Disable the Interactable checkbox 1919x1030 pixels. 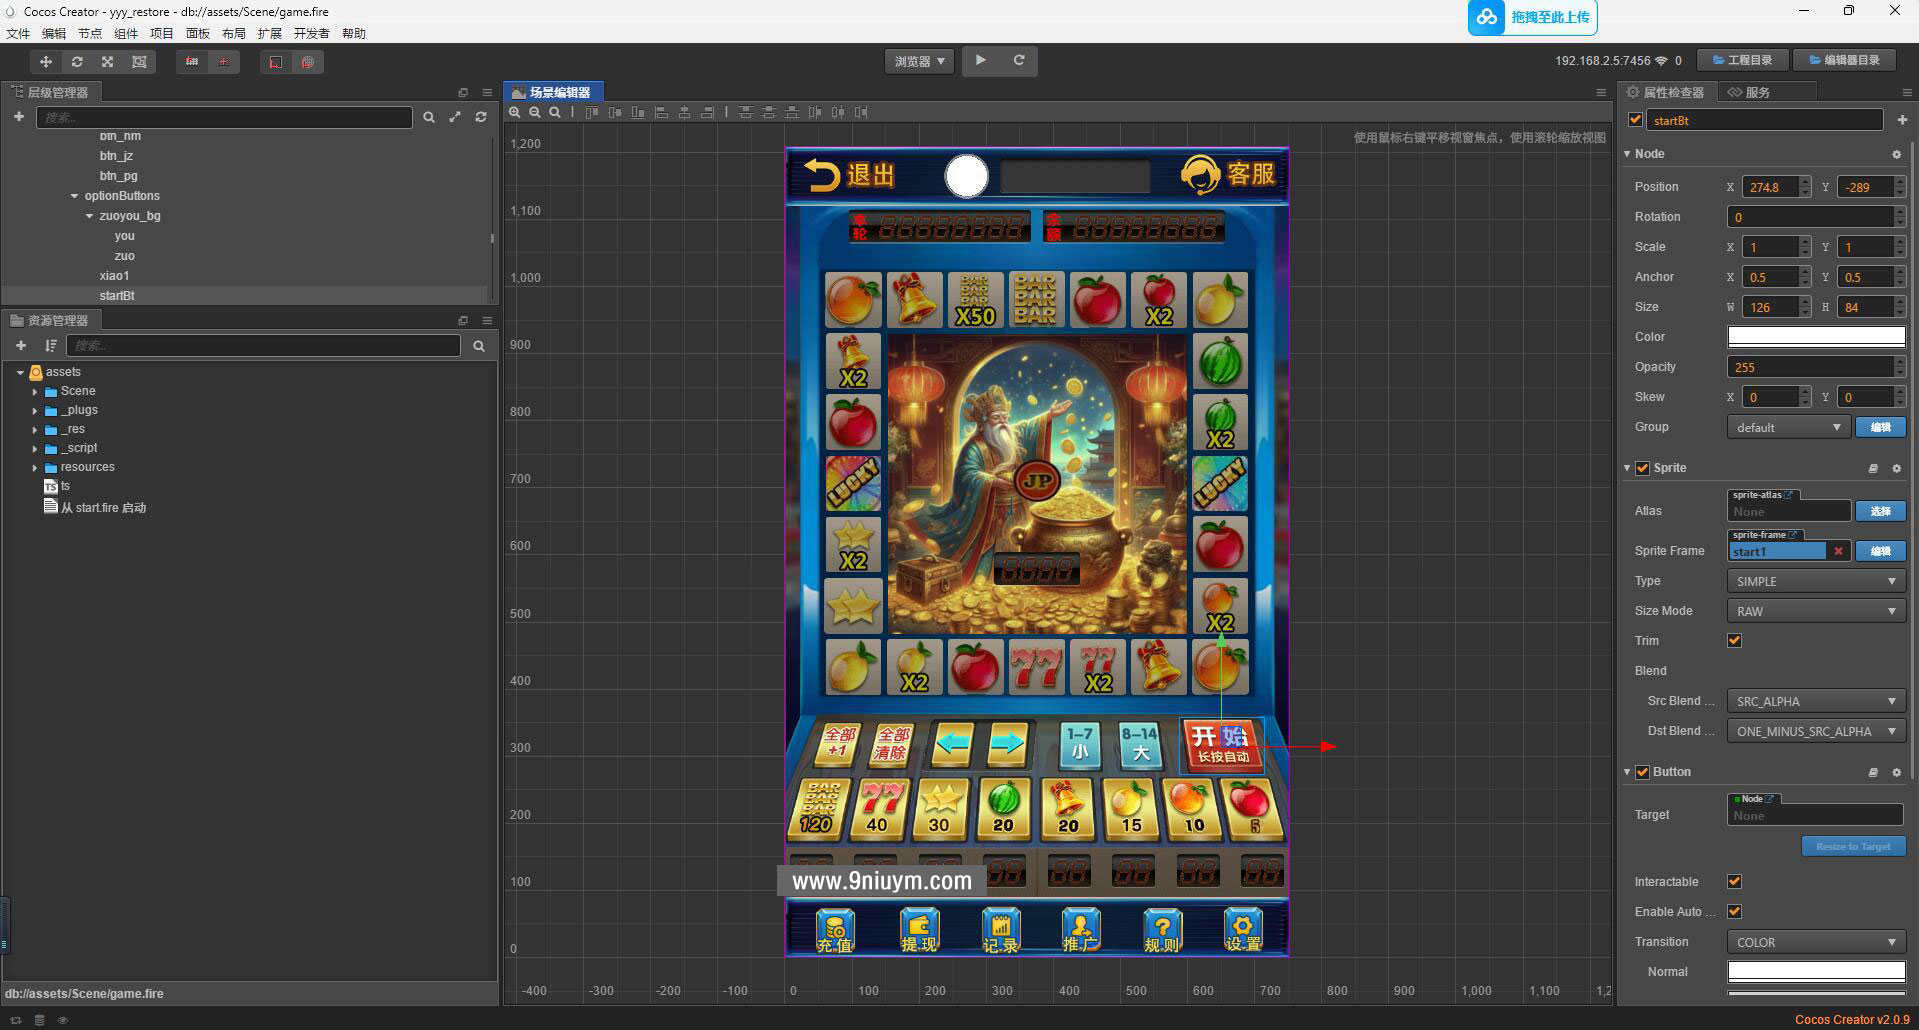1734,882
